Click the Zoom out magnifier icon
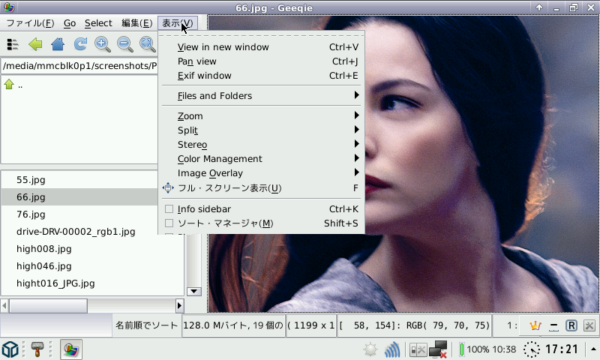The width and height of the screenshot is (600, 360). pos(125,44)
